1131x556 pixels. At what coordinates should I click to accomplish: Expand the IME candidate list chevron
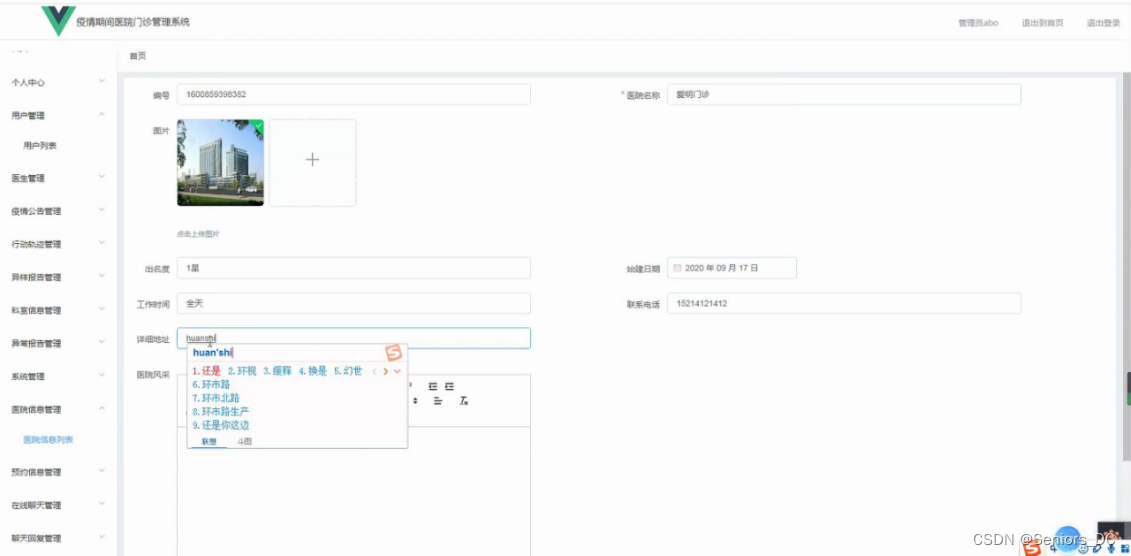point(397,371)
